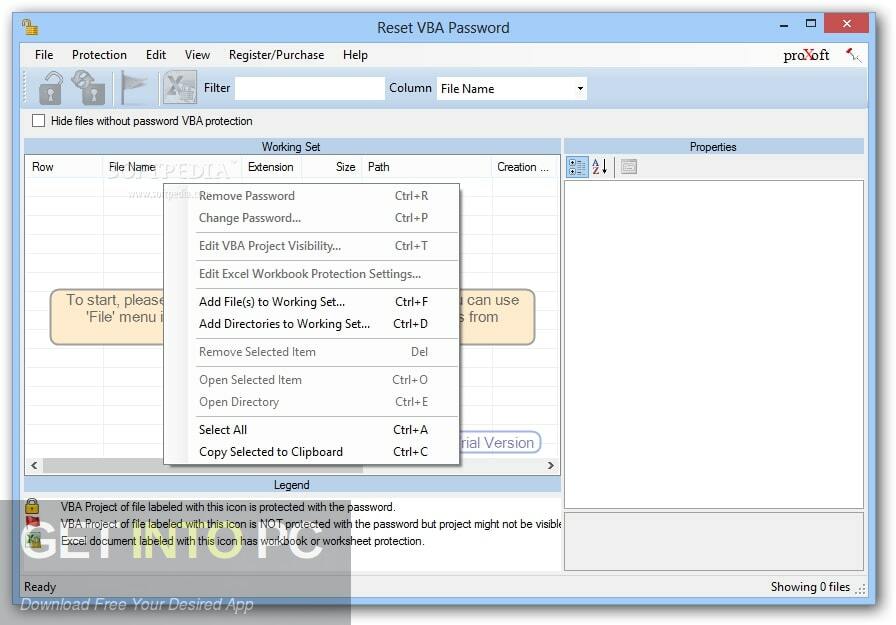
Task: Click the Creation column header
Action: pos(522,167)
